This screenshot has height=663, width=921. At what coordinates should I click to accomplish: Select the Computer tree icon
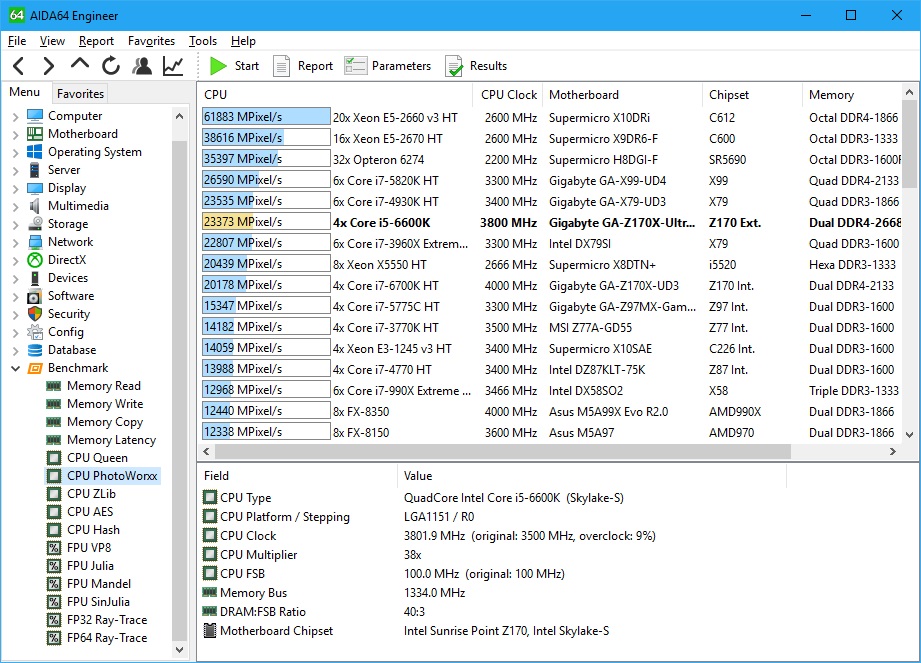(x=35, y=116)
